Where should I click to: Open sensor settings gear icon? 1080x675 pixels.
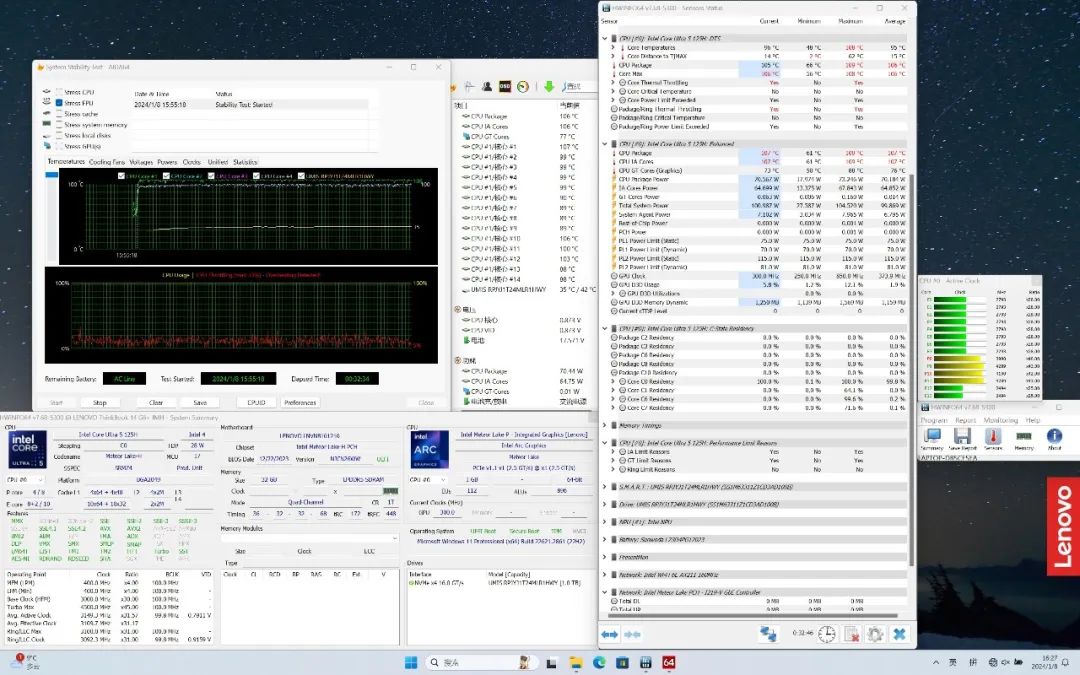pos(875,634)
